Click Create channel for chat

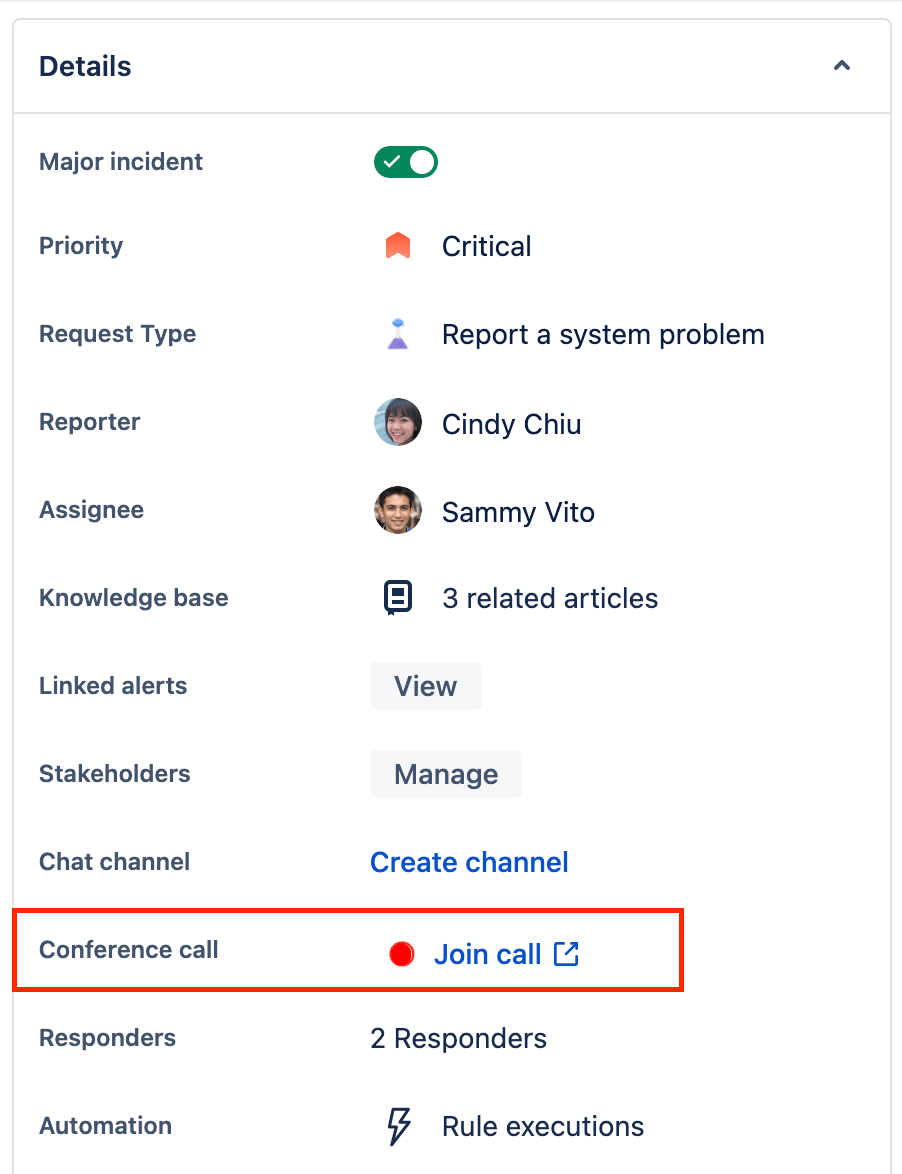(469, 861)
